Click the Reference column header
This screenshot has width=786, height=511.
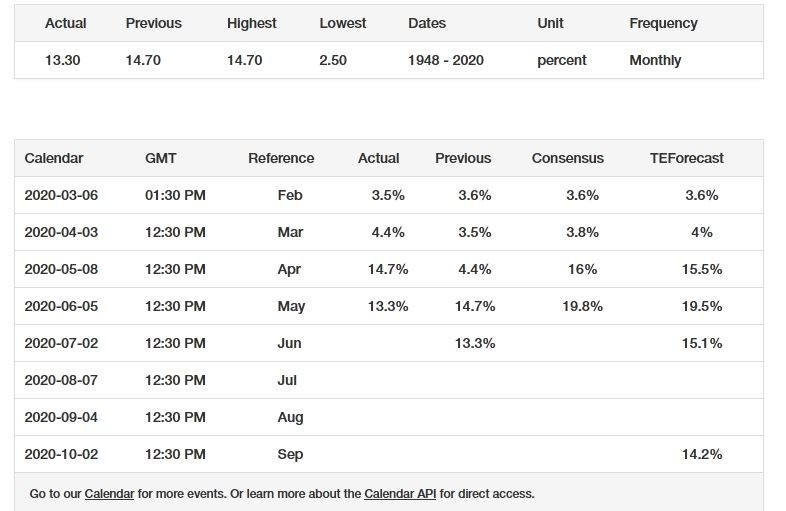tap(281, 158)
